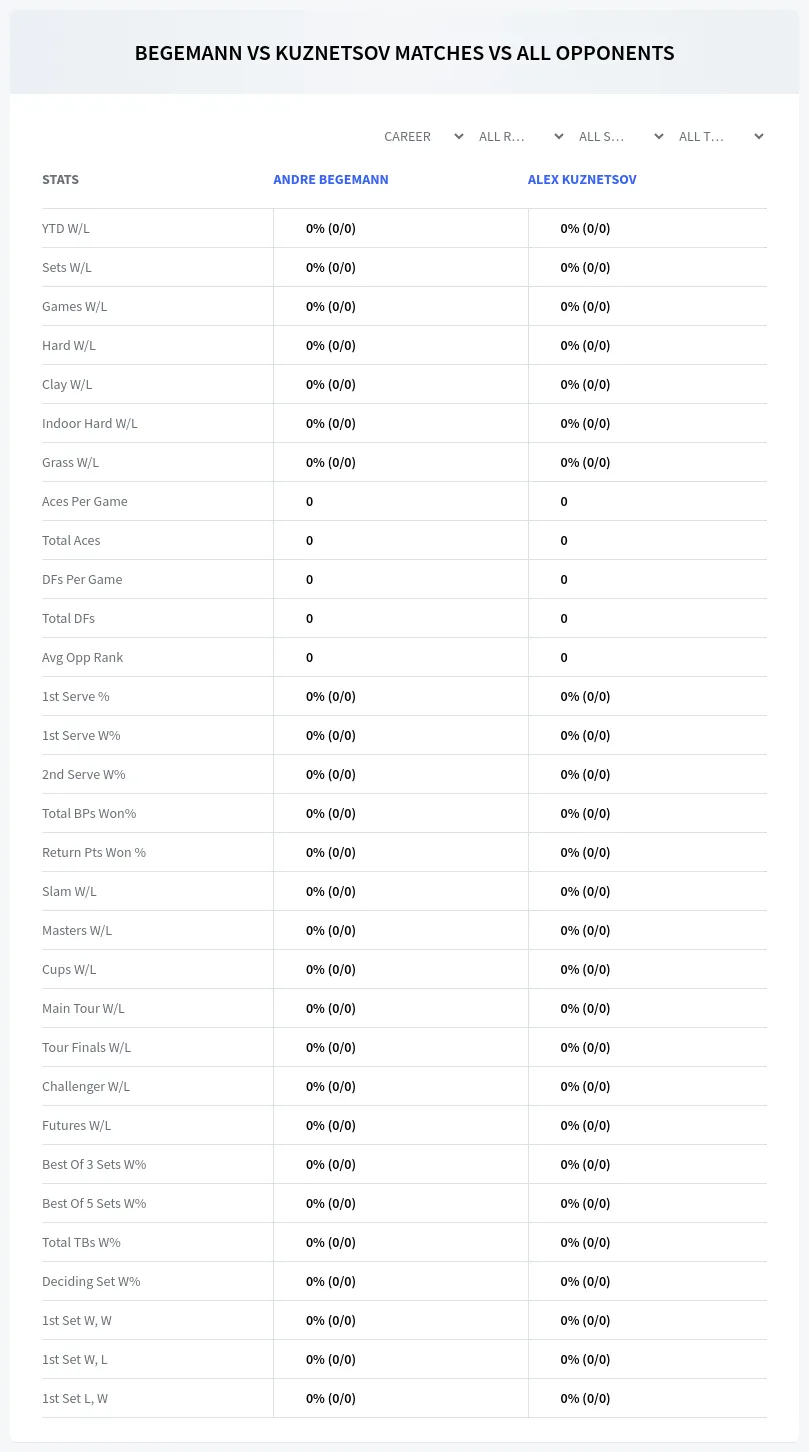Click the Challenger W/L row label
Screen dimensions: 809x1452
(x=86, y=1086)
